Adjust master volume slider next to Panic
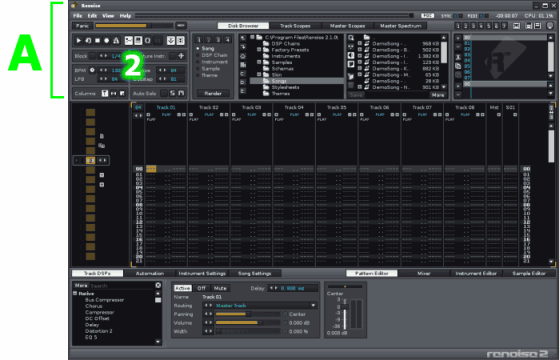 [134, 26]
